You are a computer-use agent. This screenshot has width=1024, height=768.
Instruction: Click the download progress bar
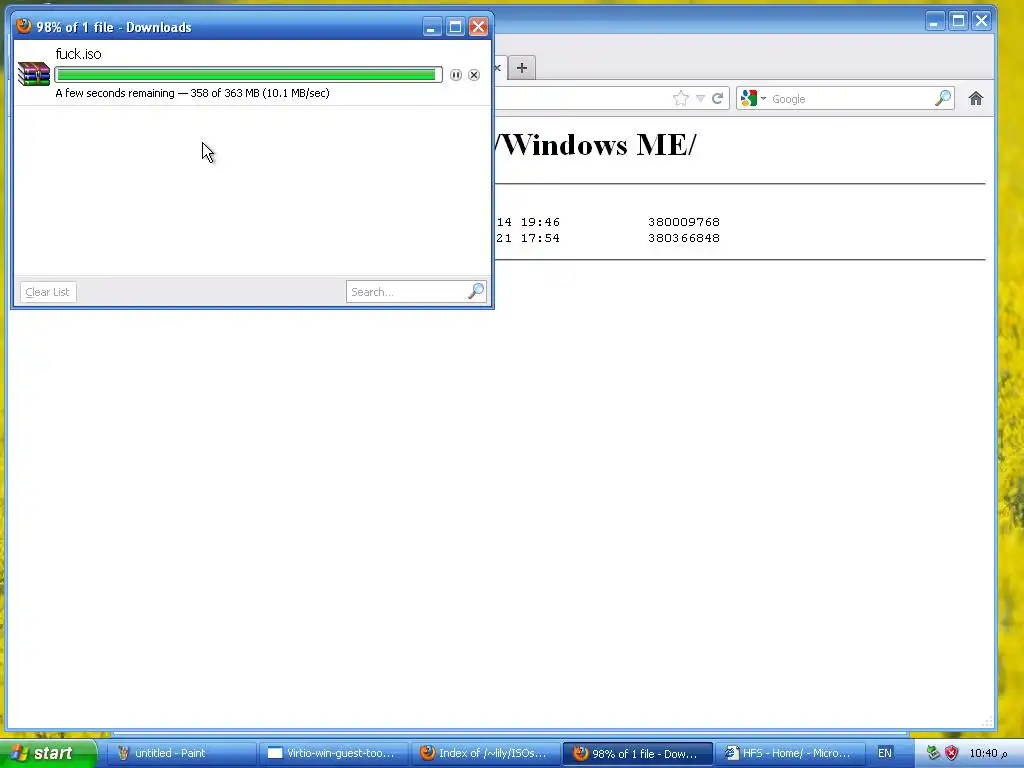pos(248,75)
